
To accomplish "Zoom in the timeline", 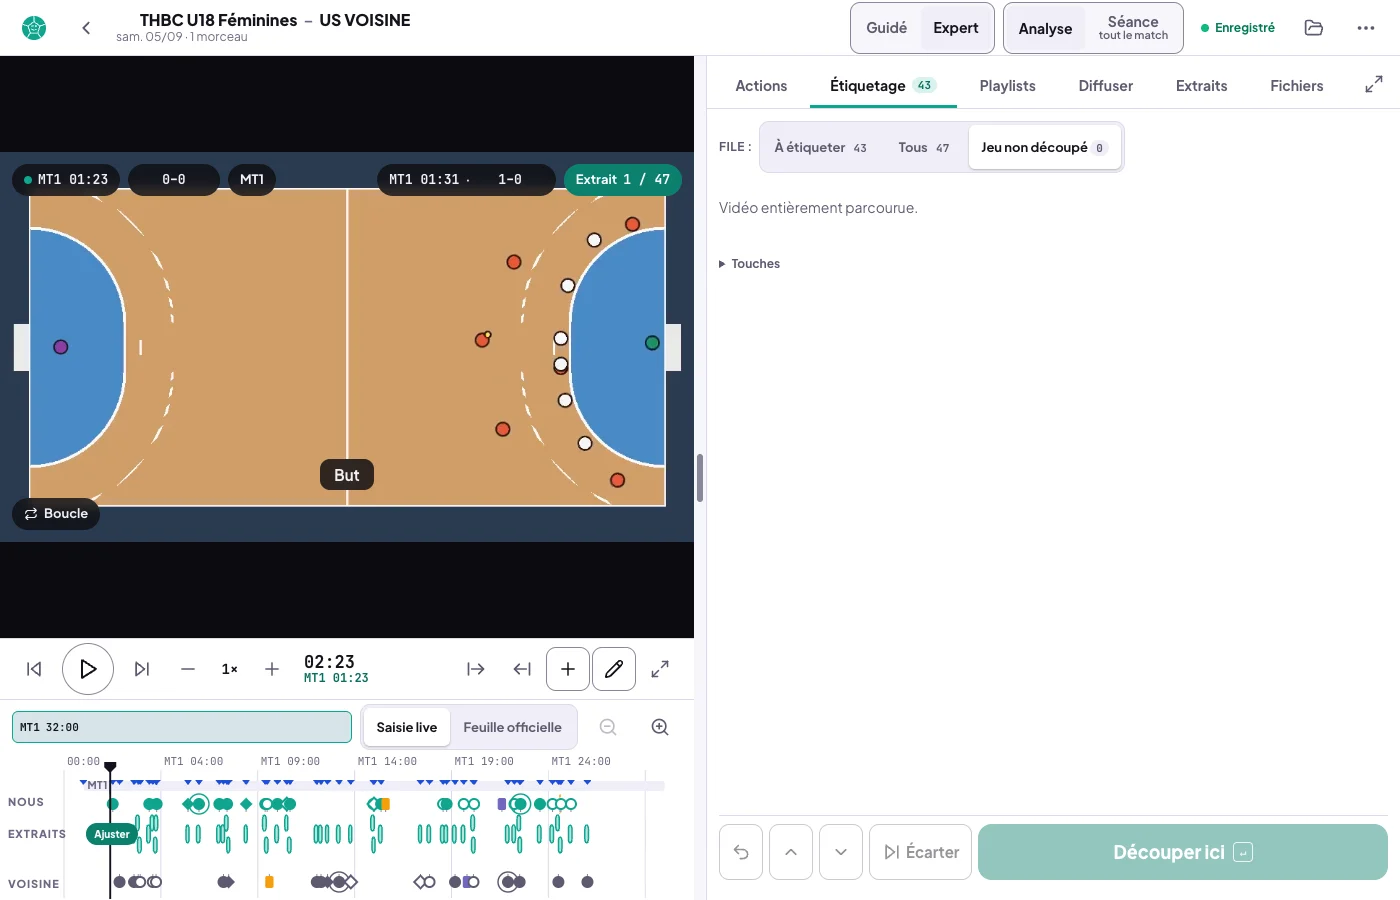I will point(660,727).
